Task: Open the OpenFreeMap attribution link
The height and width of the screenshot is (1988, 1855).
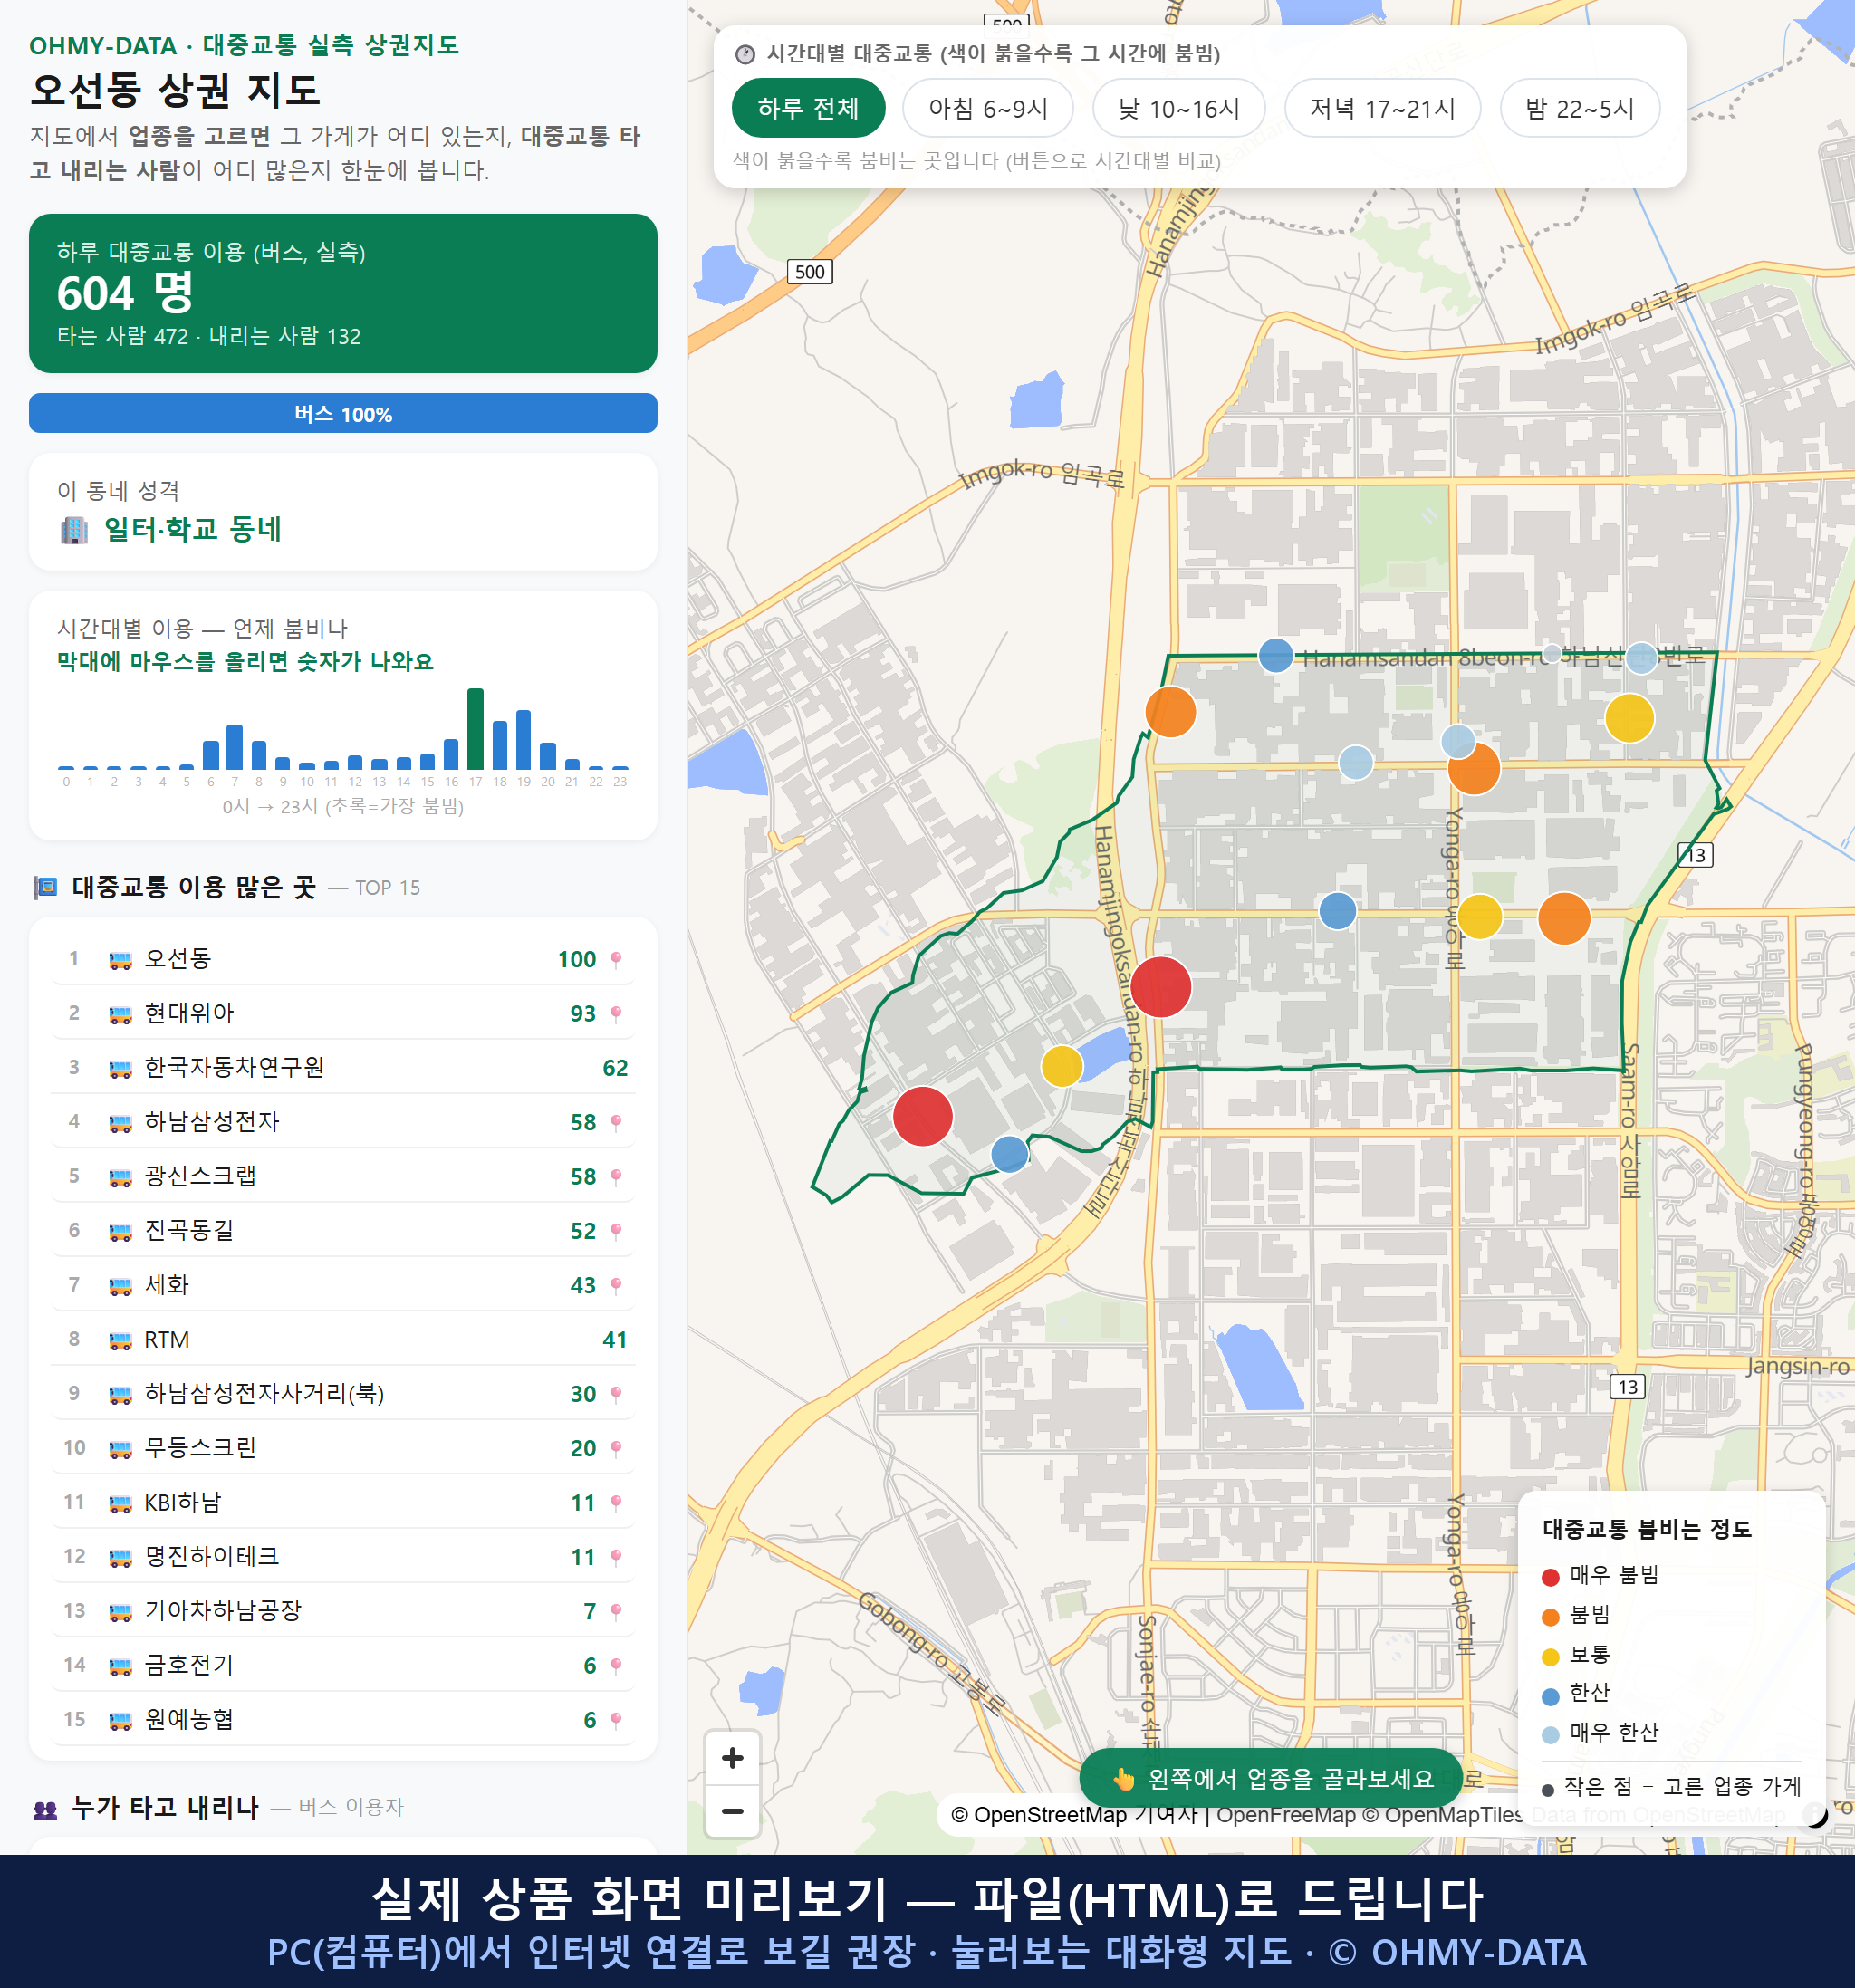Action: pos(1285,1815)
